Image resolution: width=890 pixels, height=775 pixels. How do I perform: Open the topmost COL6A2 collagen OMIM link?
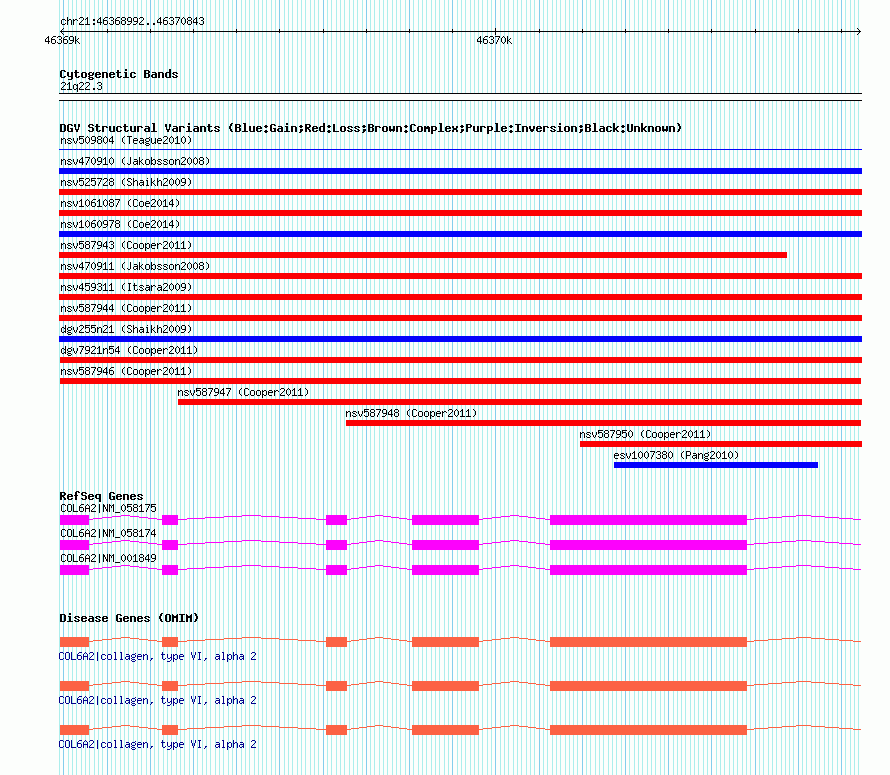point(157,656)
